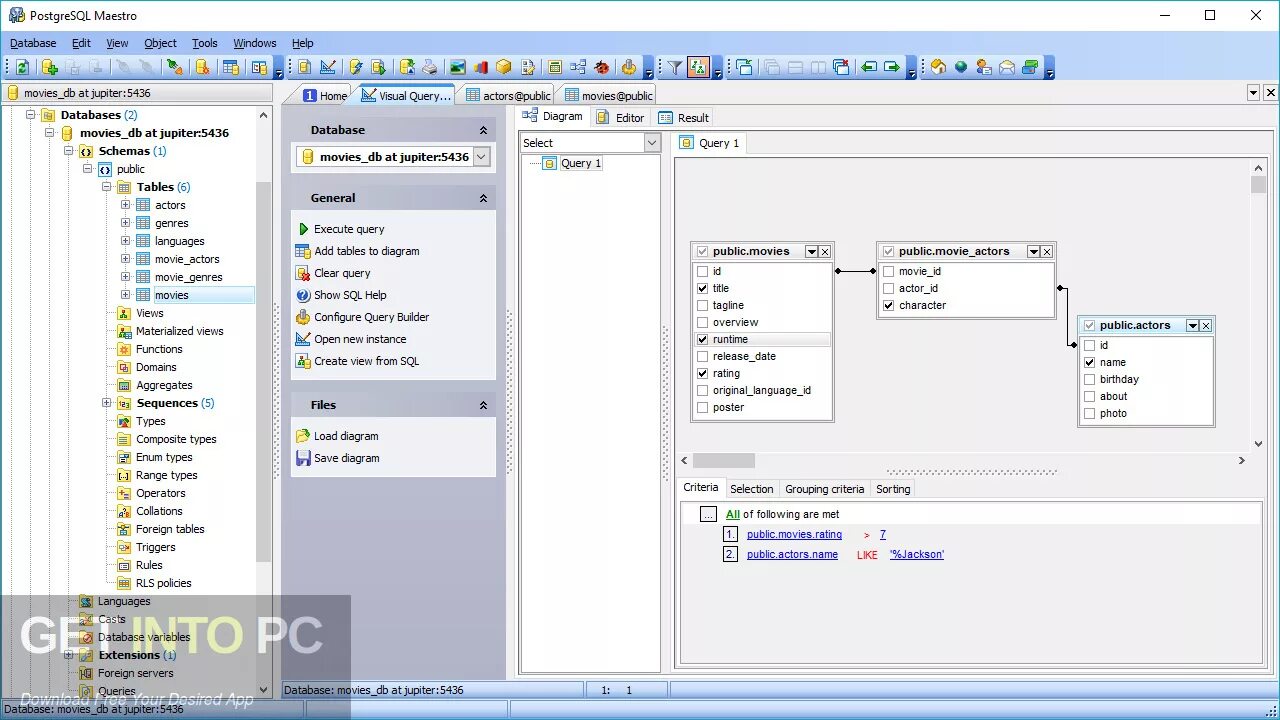This screenshot has width=1280, height=720.
Task: Open the public.movies table dropdown arrow
Action: 812,252
